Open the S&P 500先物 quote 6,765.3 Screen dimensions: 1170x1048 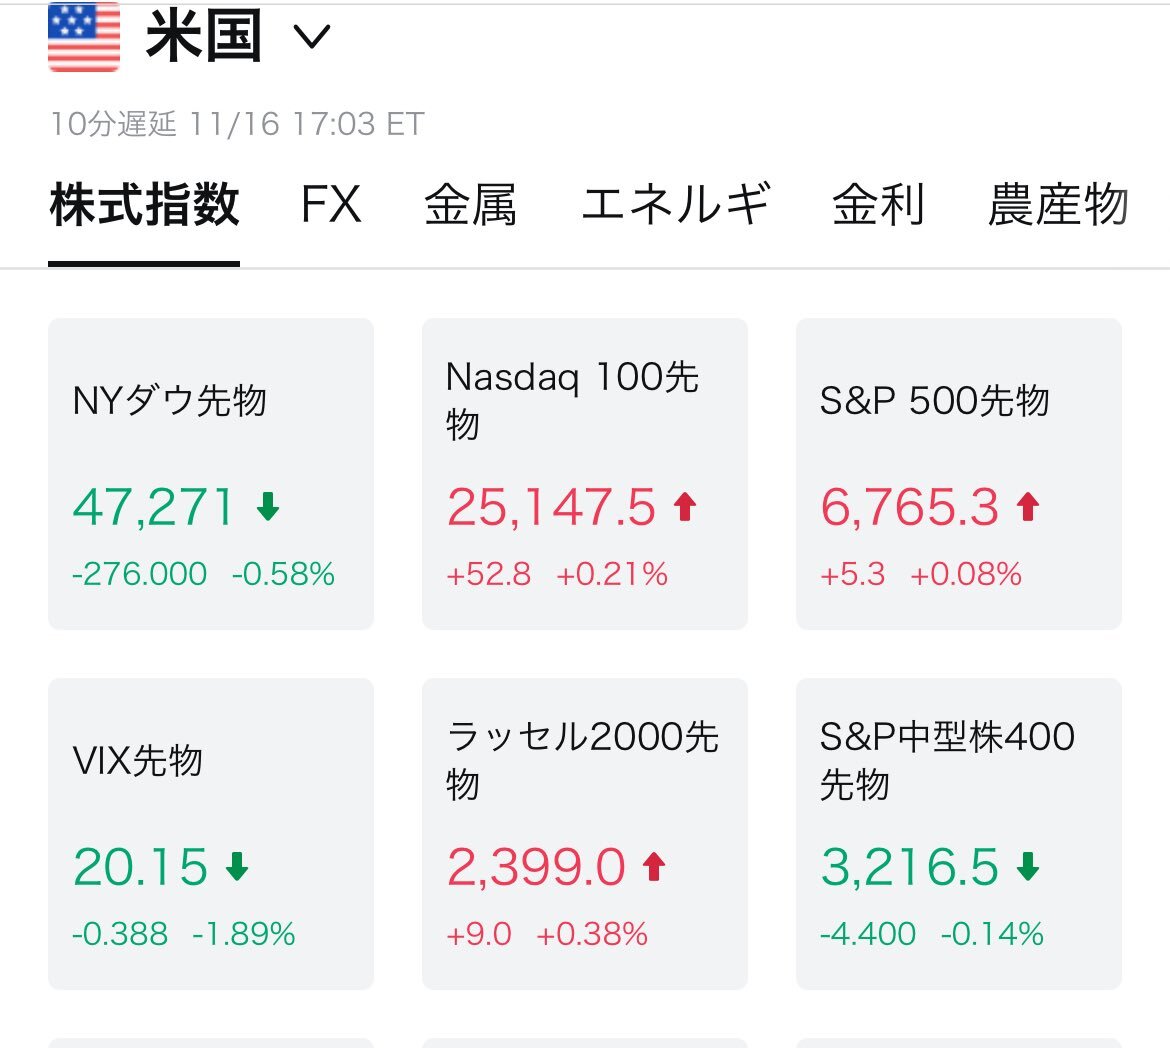click(910, 507)
